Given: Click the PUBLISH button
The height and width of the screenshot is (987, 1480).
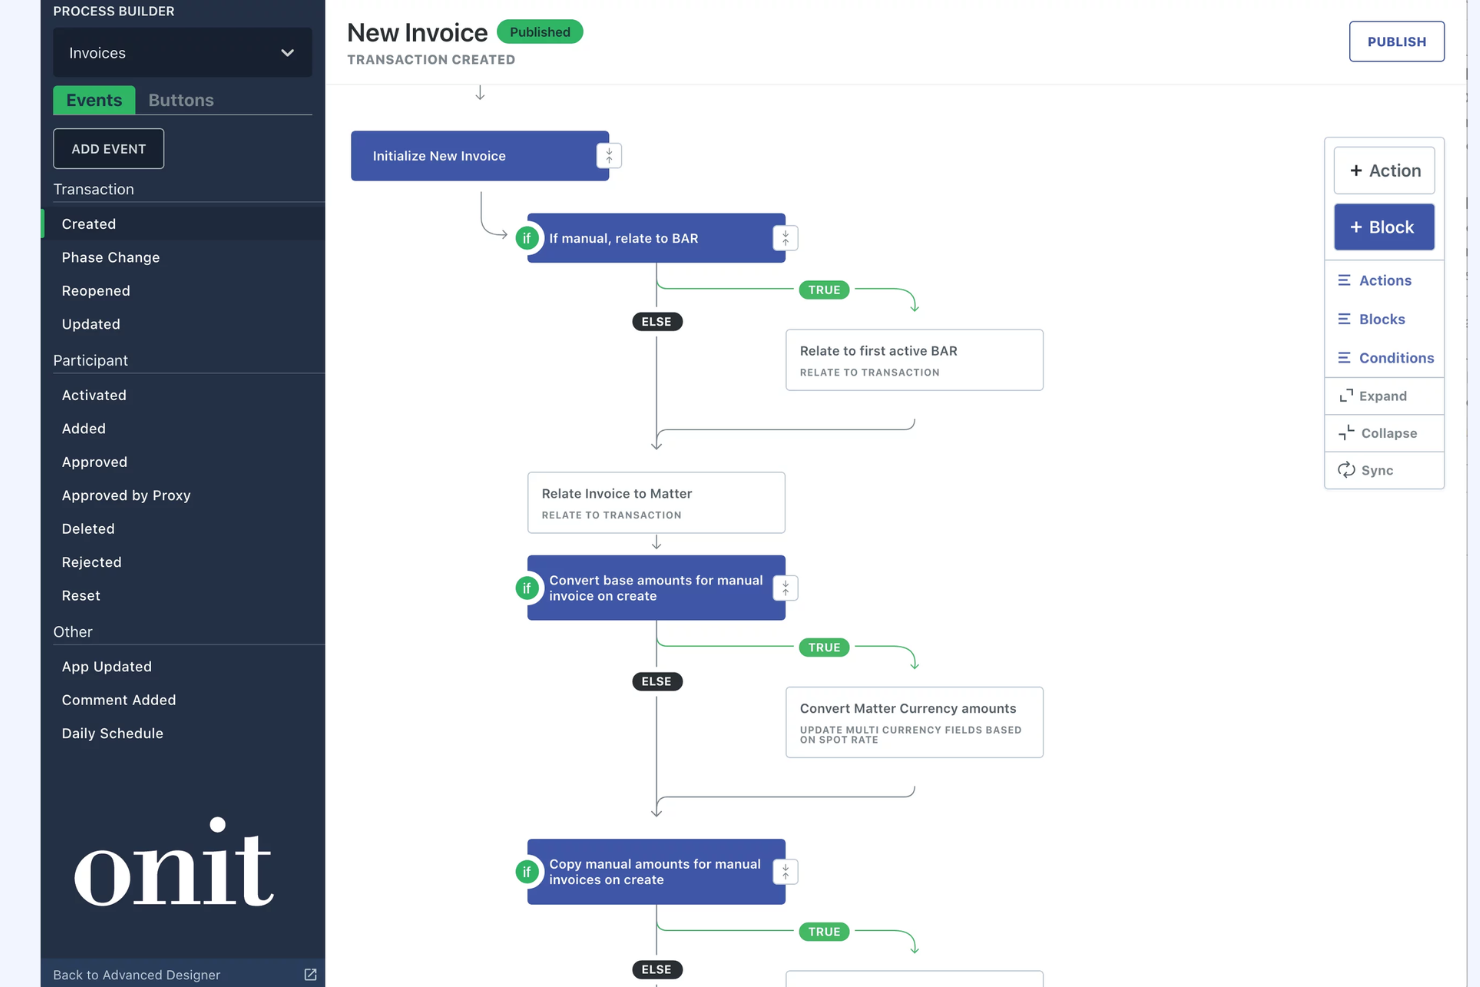Looking at the screenshot, I should [x=1396, y=41].
